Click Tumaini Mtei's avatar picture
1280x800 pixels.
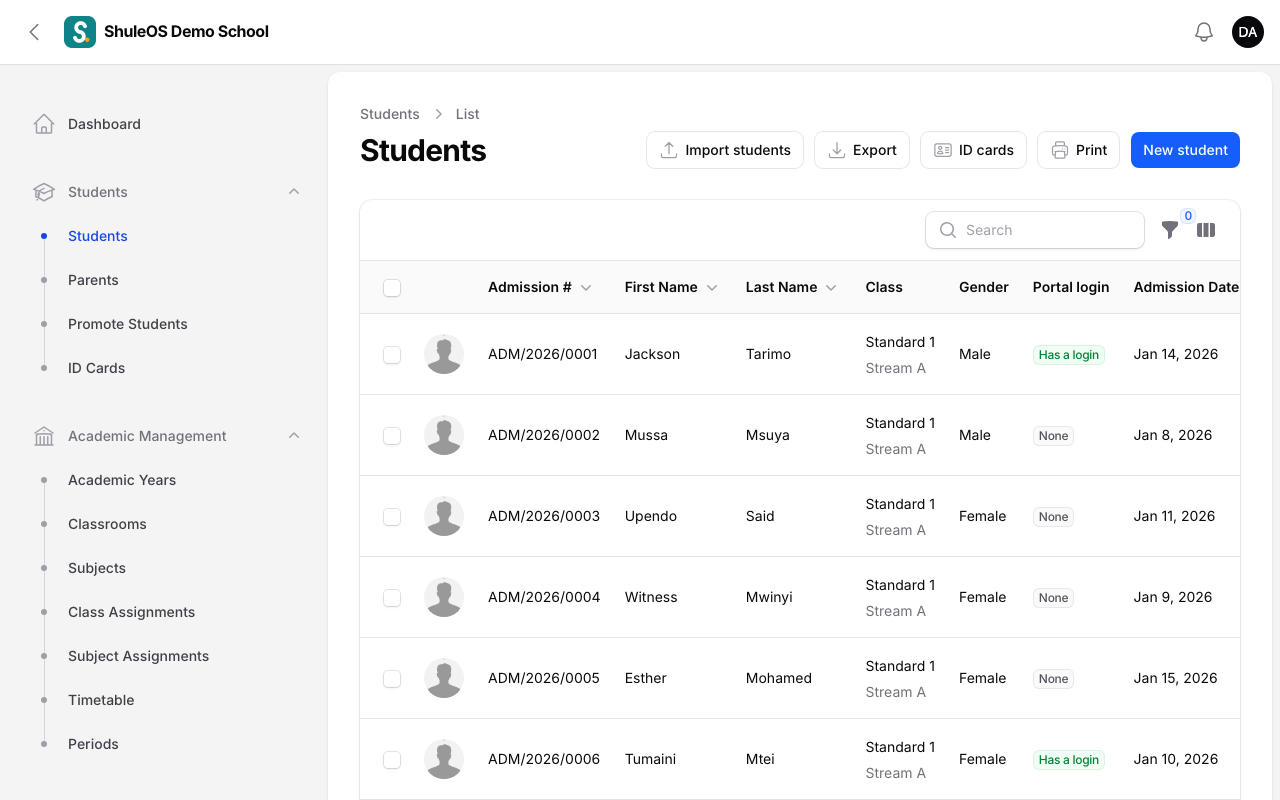pyautogui.click(x=444, y=759)
